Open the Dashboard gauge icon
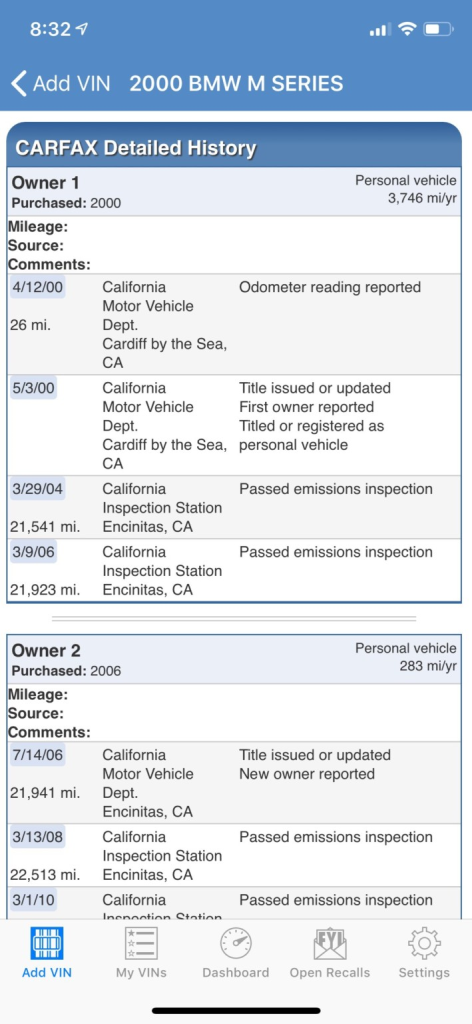472x1024 pixels. click(236, 944)
